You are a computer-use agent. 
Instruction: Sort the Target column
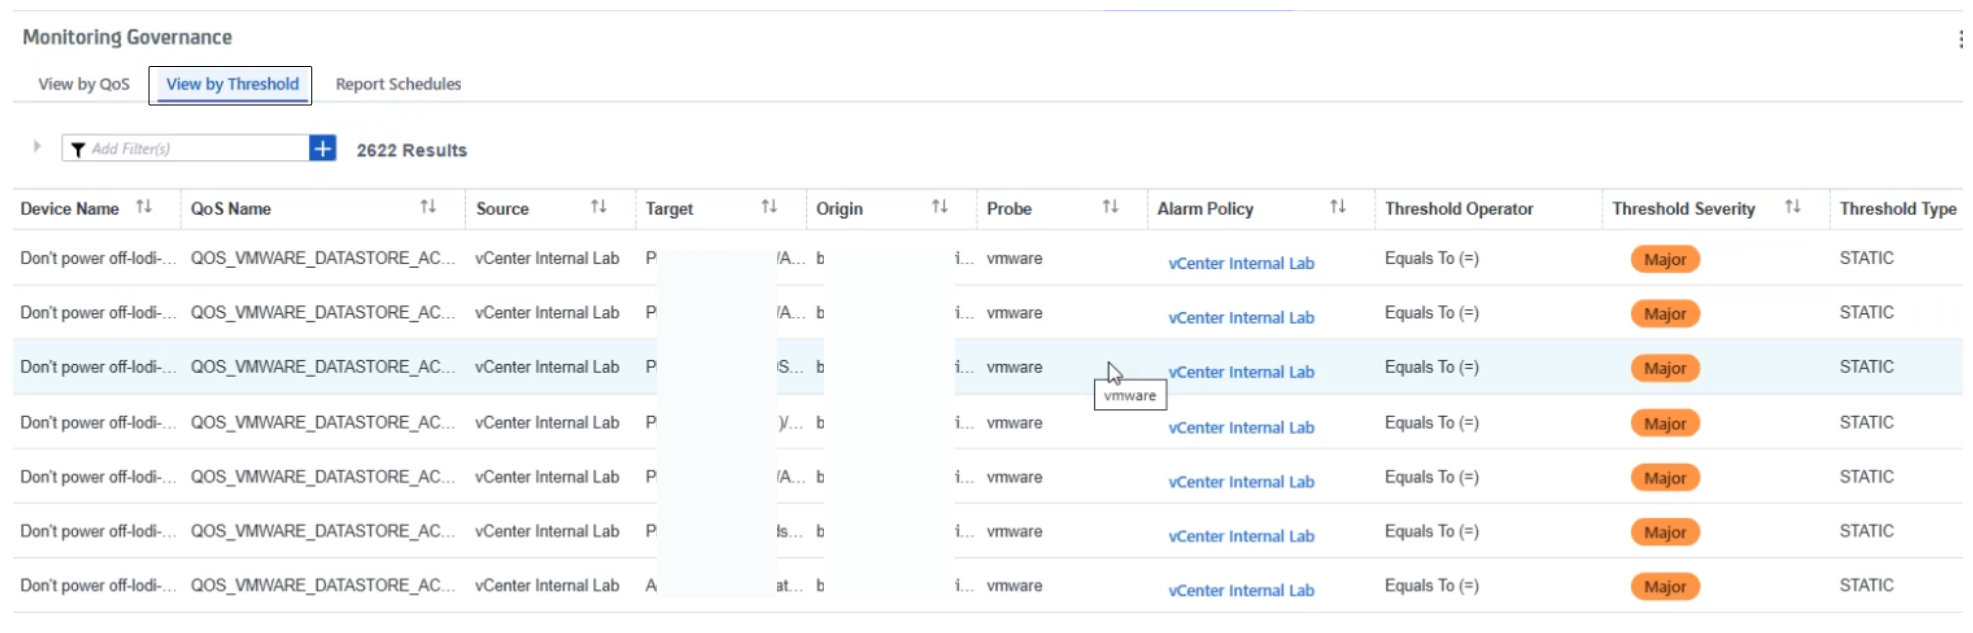(x=769, y=207)
